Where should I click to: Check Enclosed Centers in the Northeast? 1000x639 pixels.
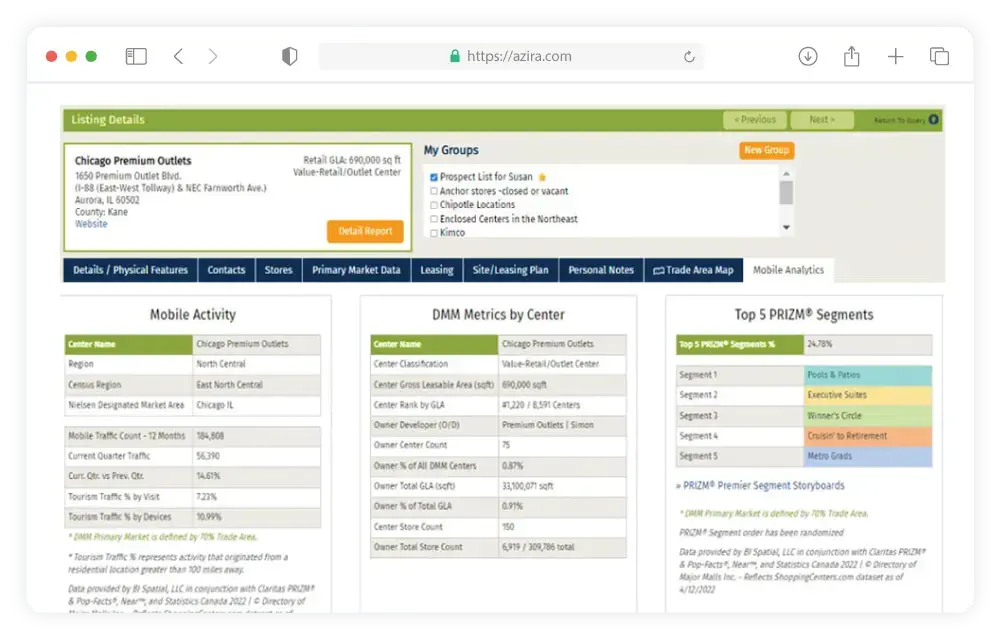[x=434, y=219]
